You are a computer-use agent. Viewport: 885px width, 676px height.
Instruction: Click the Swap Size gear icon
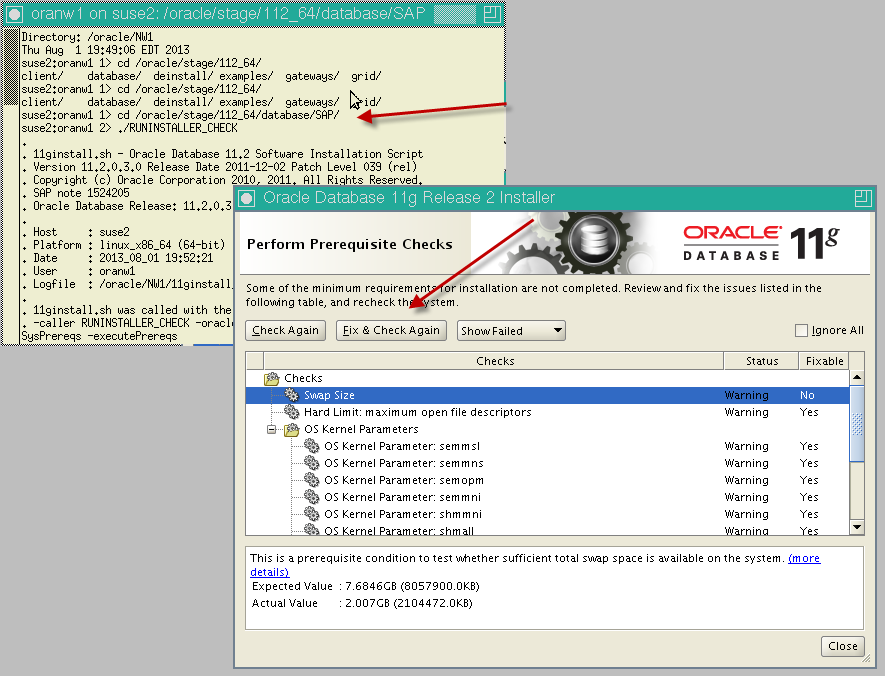[x=291, y=396]
